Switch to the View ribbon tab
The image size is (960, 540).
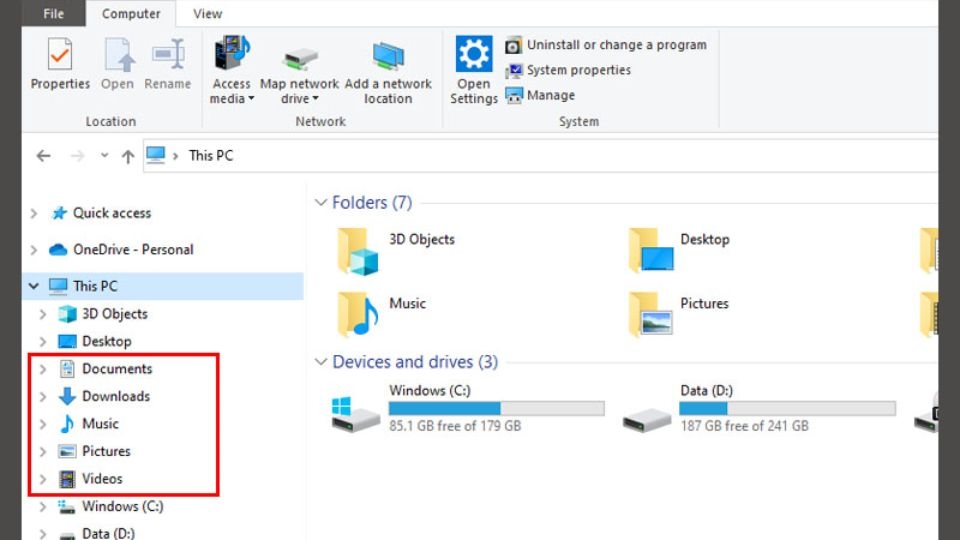coord(208,13)
